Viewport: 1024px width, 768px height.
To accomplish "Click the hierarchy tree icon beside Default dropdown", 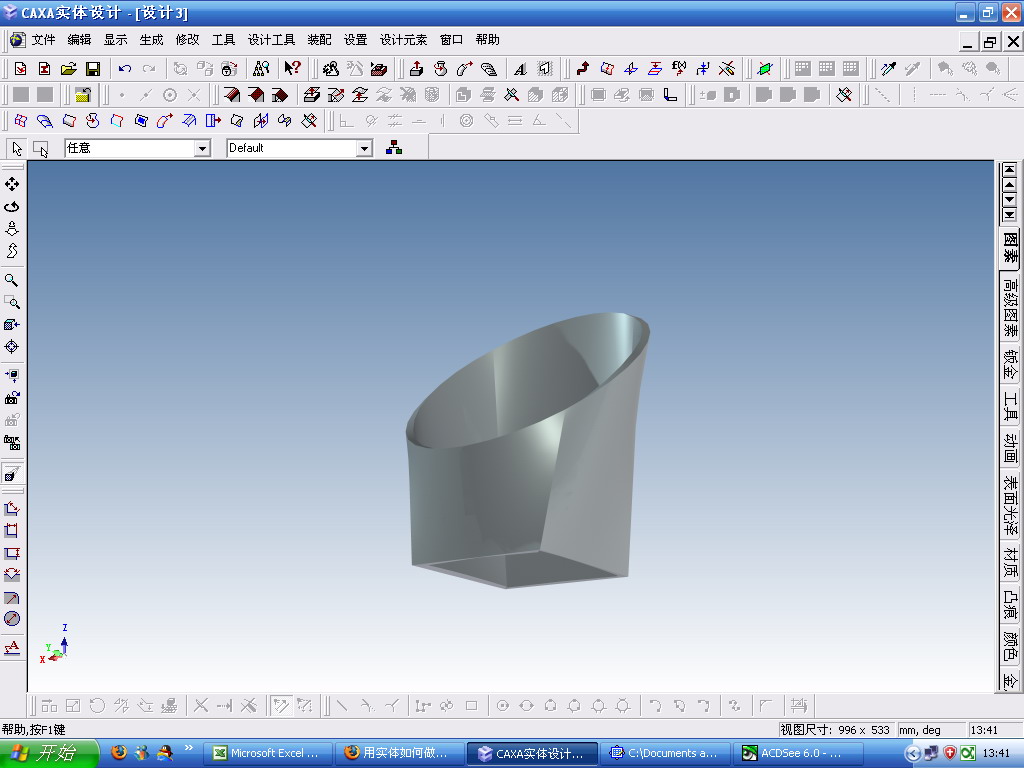I will pos(394,148).
